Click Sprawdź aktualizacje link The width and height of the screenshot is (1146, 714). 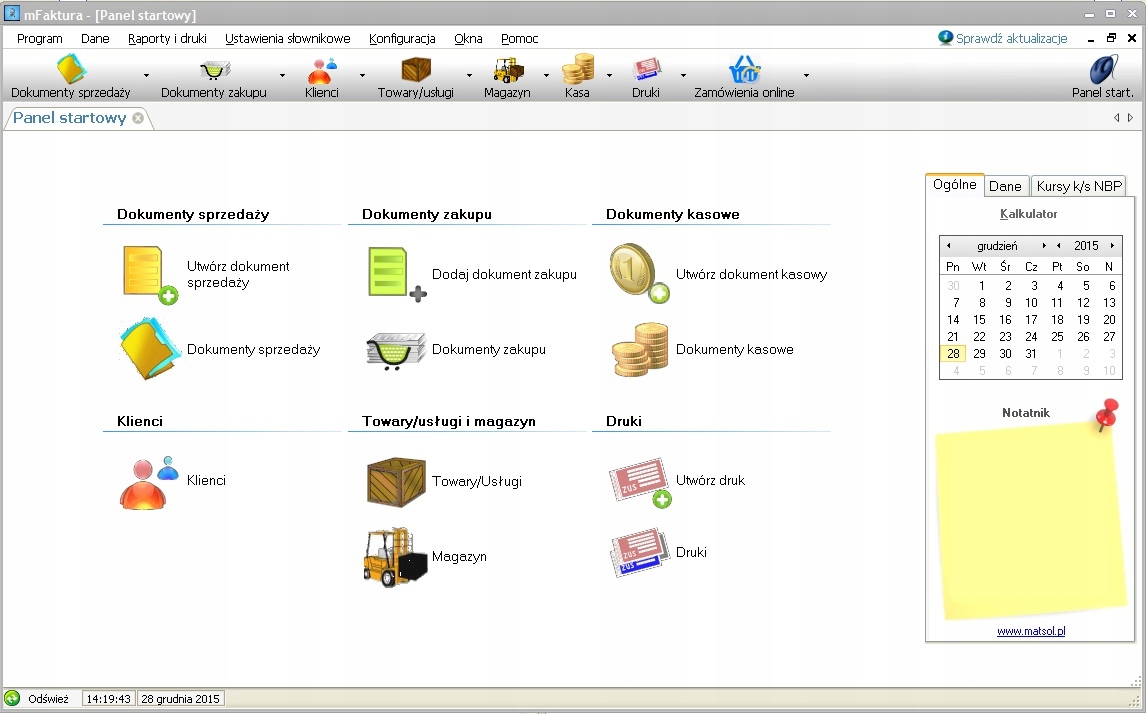click(x=1011, y=39)
